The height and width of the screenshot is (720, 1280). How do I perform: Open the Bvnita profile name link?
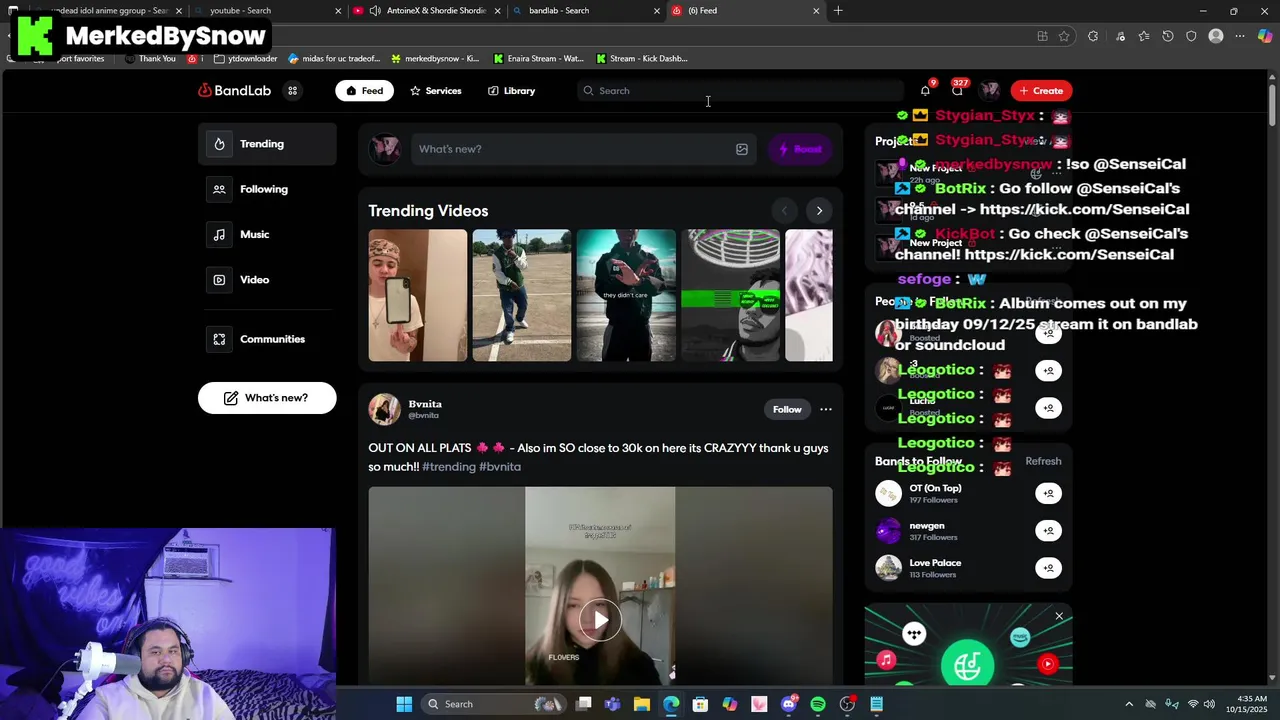click(x=425, y=404)
